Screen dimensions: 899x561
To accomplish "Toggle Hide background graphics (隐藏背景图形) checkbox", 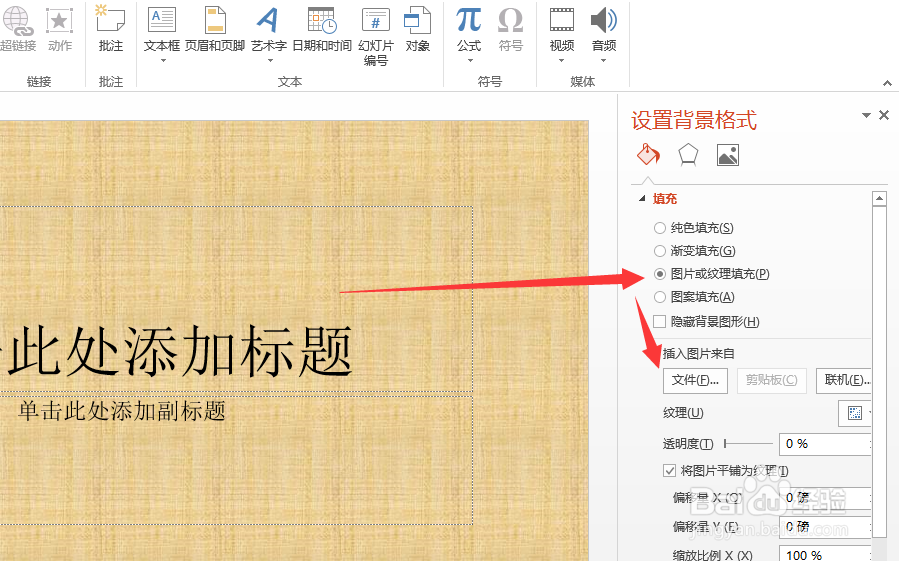I will pos(660,321).
